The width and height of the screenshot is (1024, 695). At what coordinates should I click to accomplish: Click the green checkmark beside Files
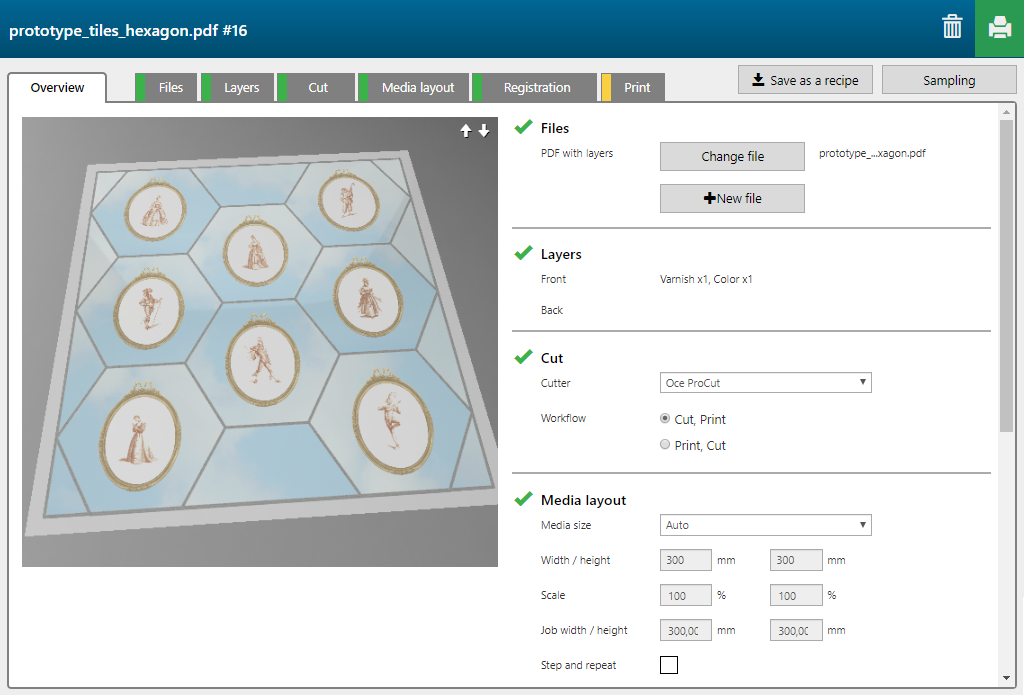[x=523, y=127]
